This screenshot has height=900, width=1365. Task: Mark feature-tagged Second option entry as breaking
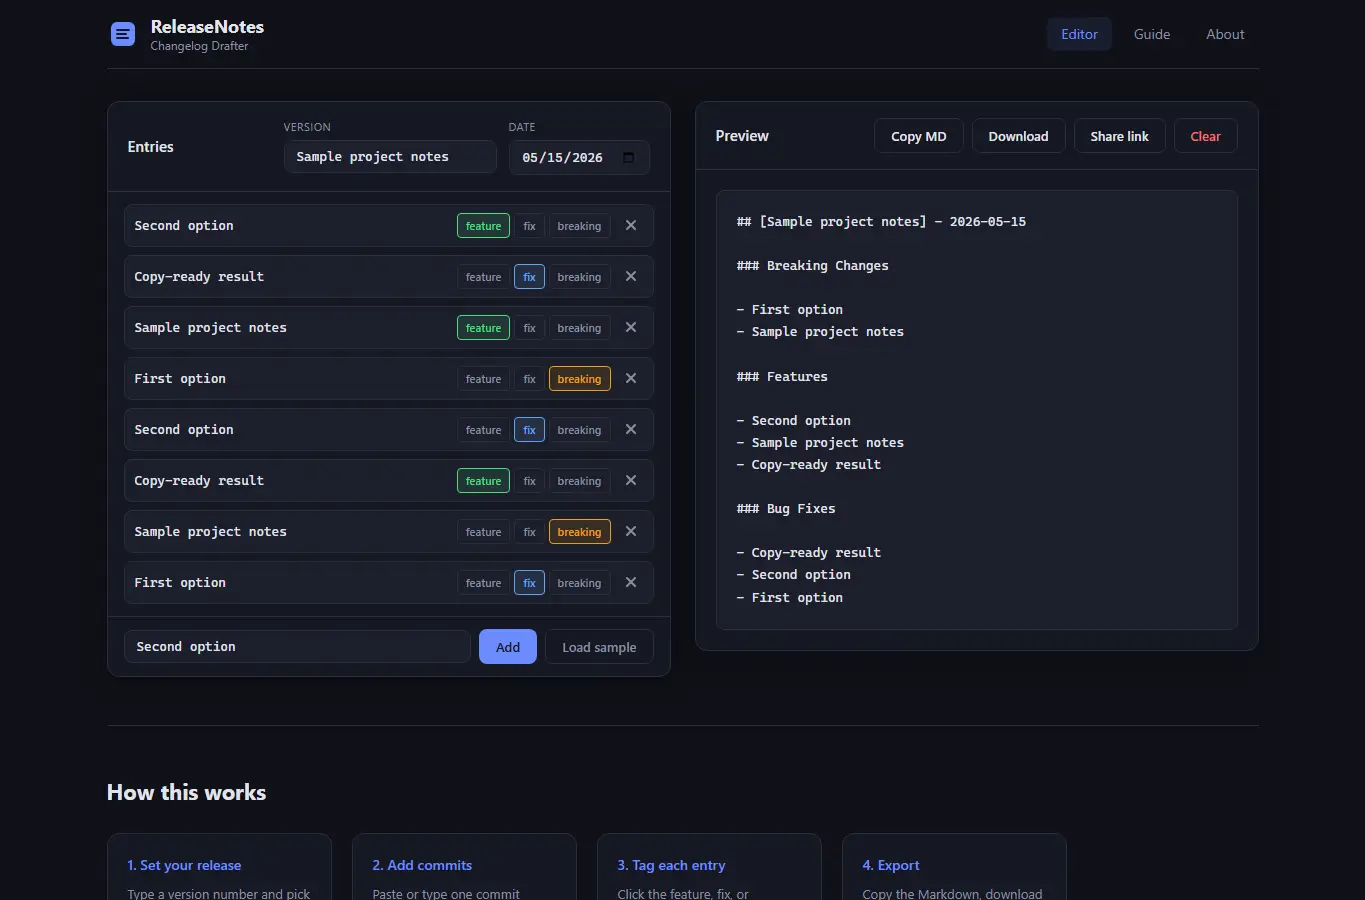tap(579, 226)
